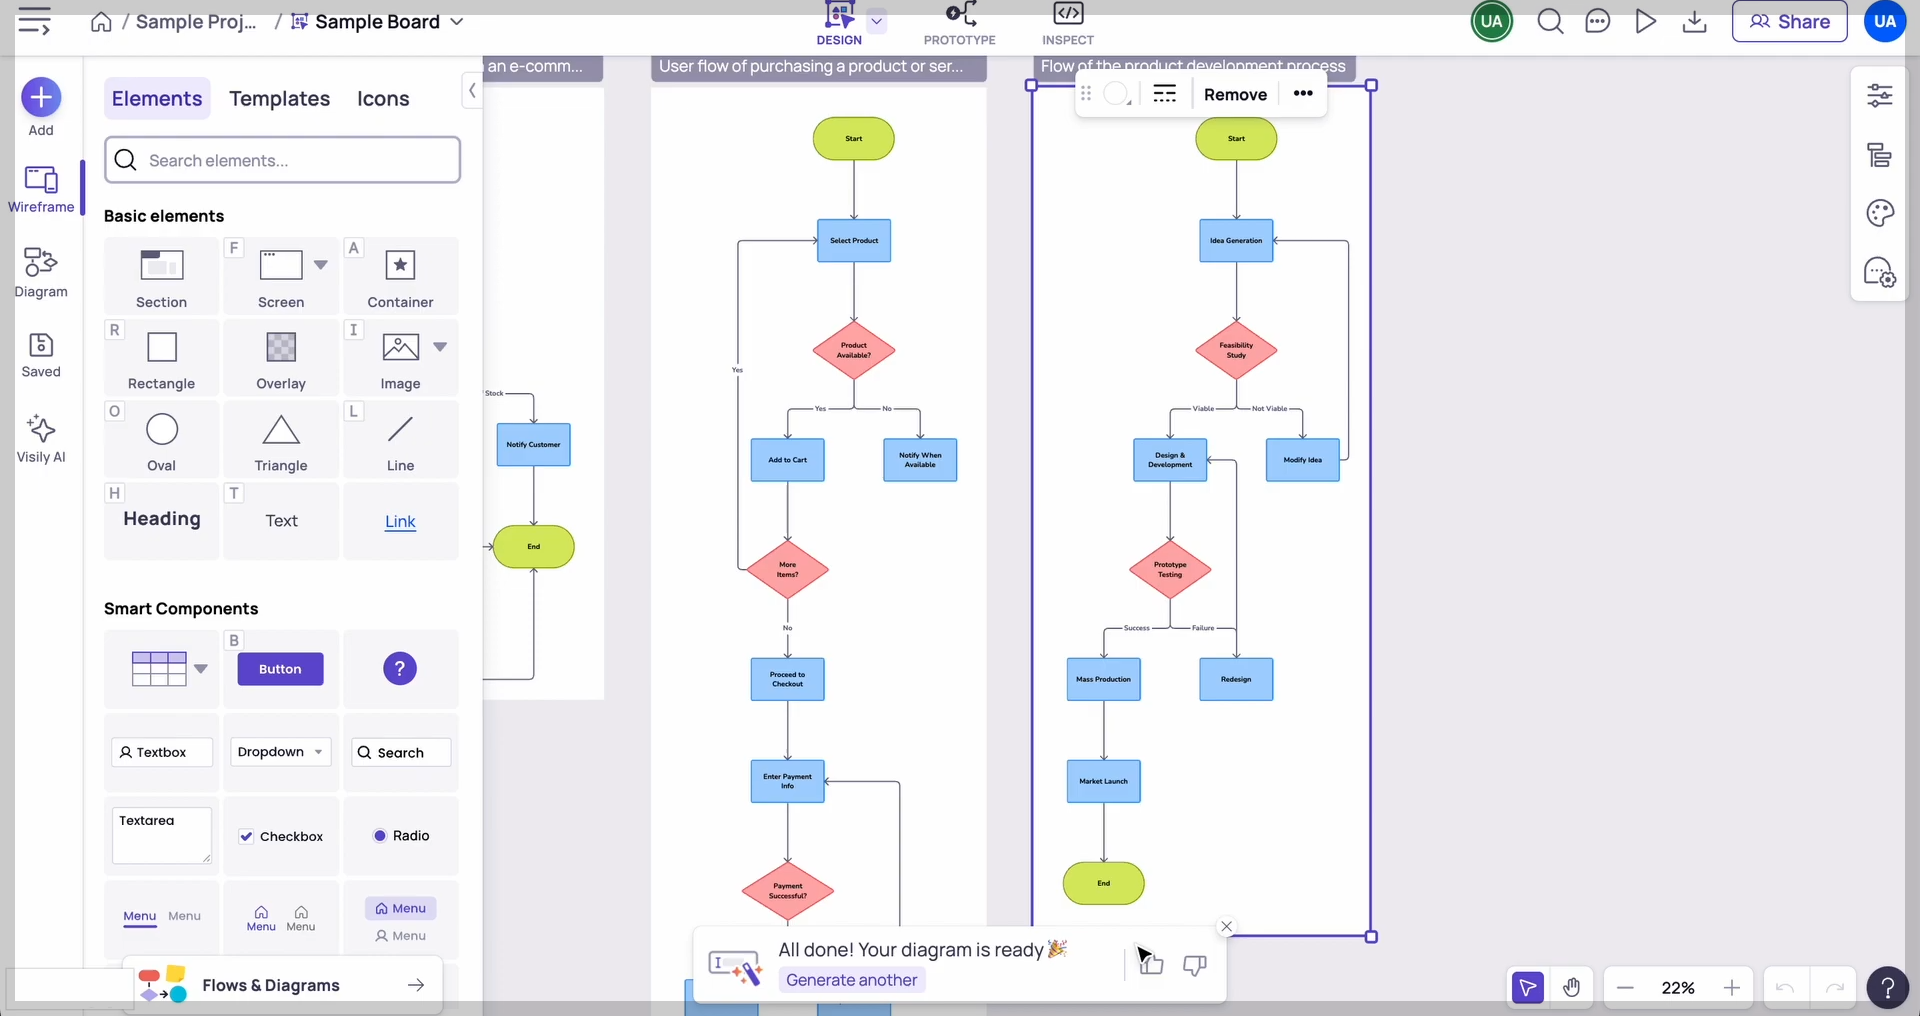Screen dimensions: 1920x1016
Task: Switch to the Elements tab
Action: tap(157, 98)
